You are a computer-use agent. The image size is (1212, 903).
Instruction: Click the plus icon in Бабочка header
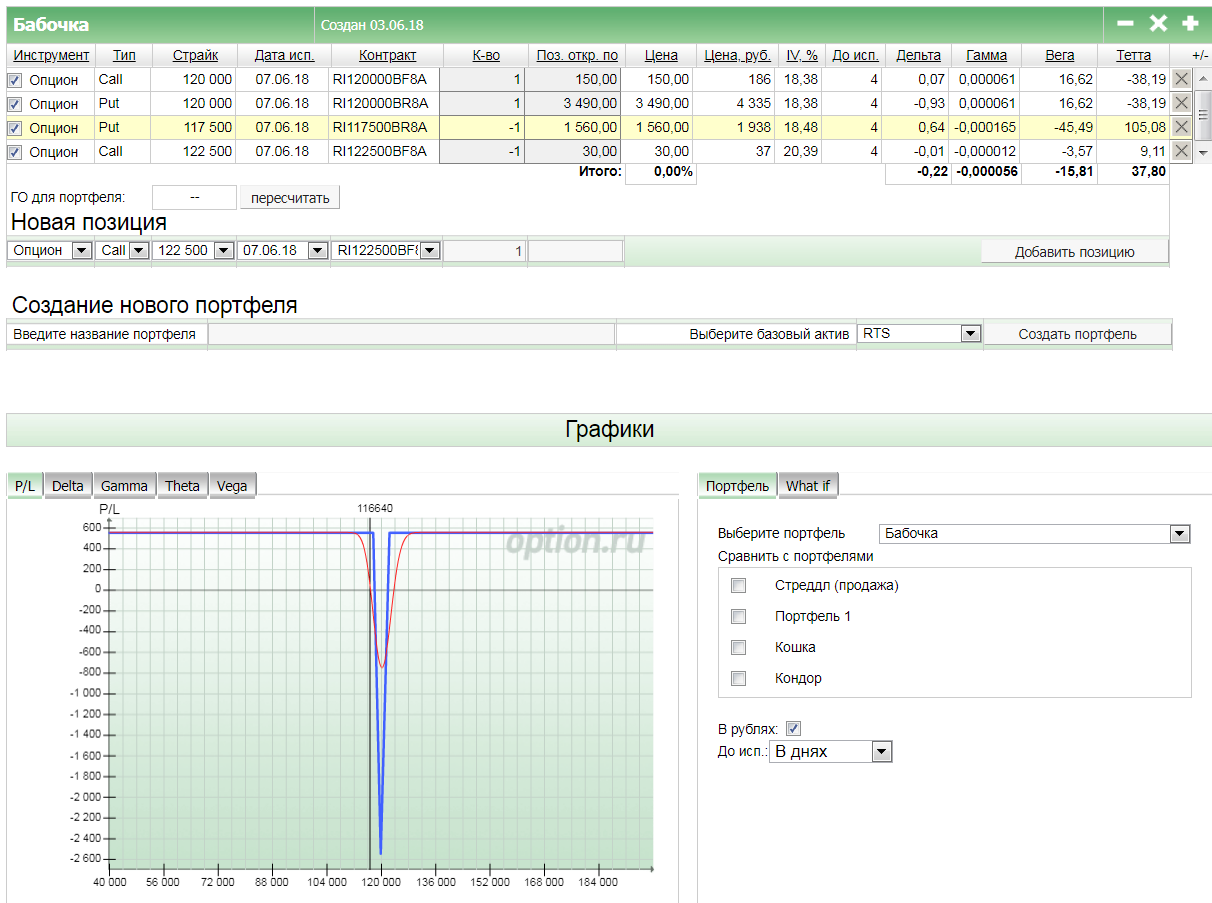coord(1189,23)
